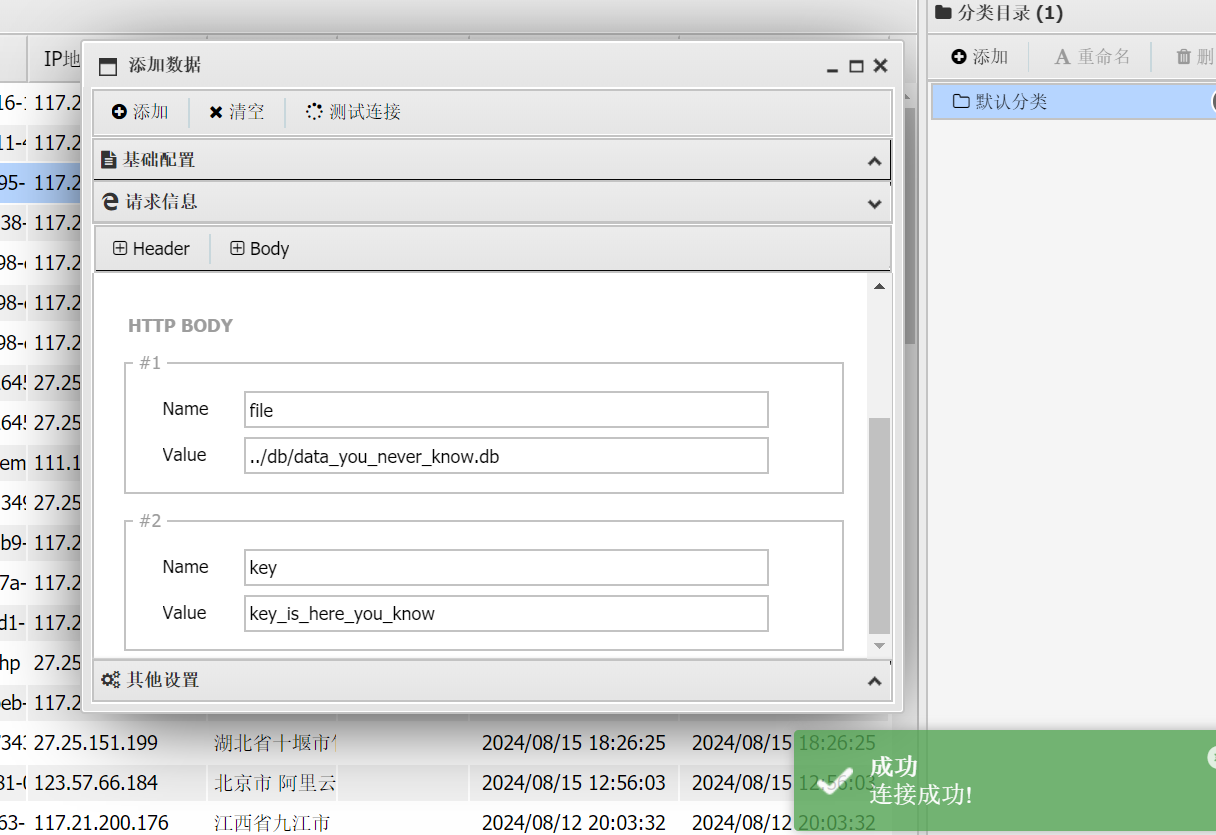Click the key_is_here_you_know Value field

coord(506,614)
